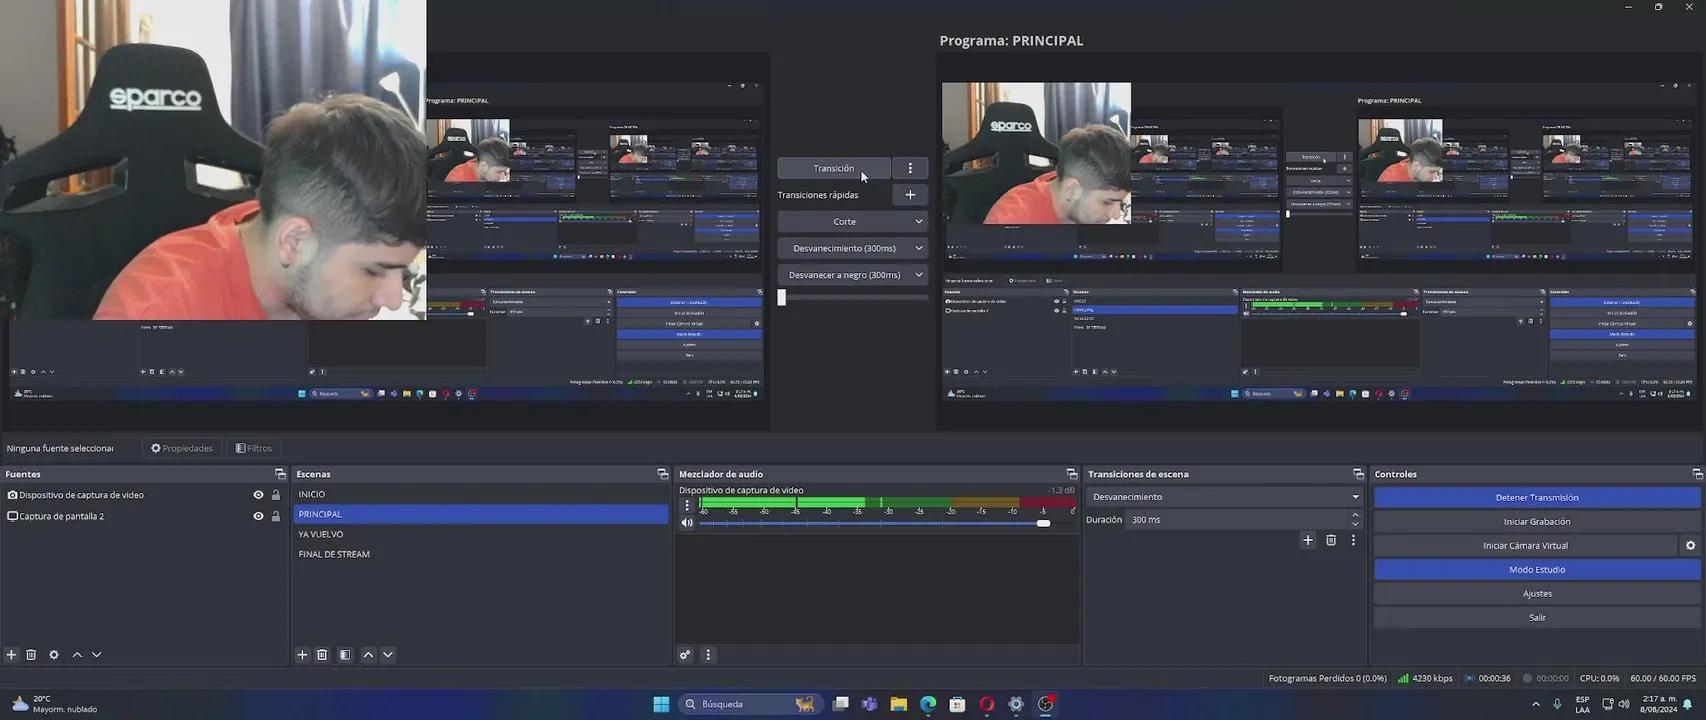1706x720 pixels.
Task: Pop out the Mezclador de audio dock
Action: (x=1071, y=474)
